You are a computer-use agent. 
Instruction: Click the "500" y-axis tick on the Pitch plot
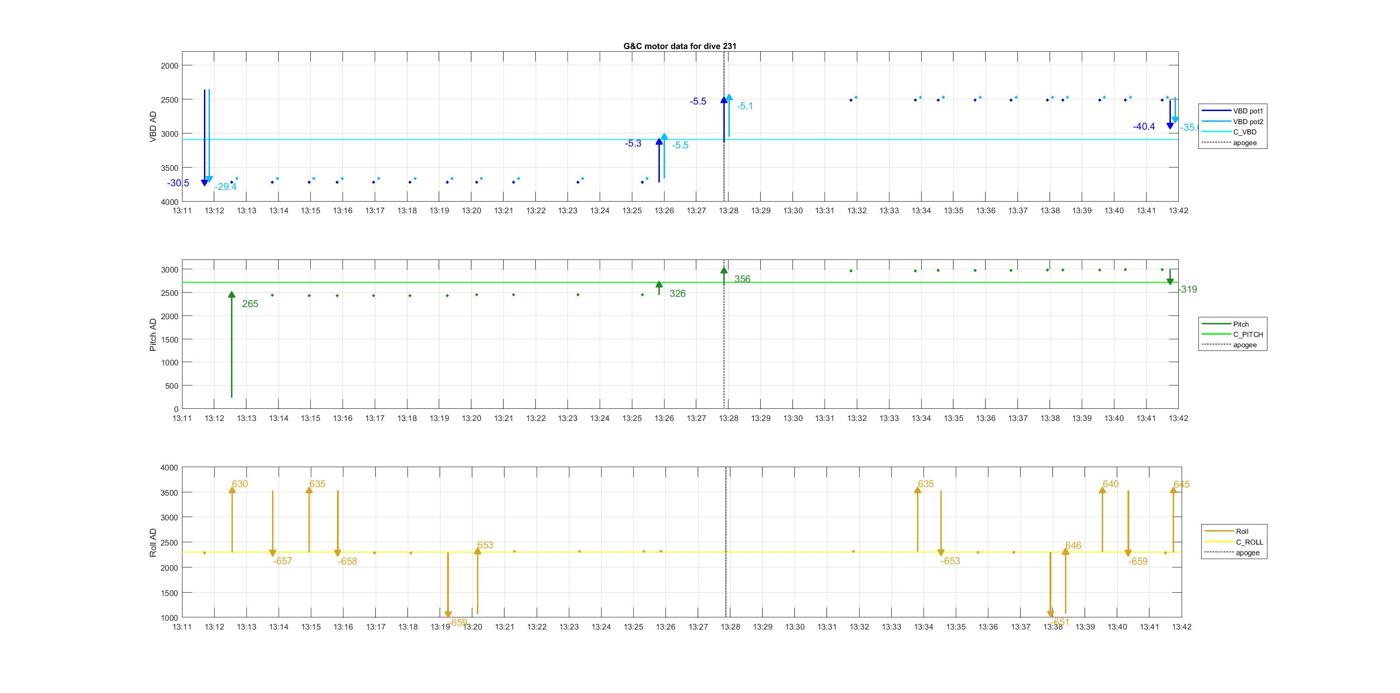point(171,386)
